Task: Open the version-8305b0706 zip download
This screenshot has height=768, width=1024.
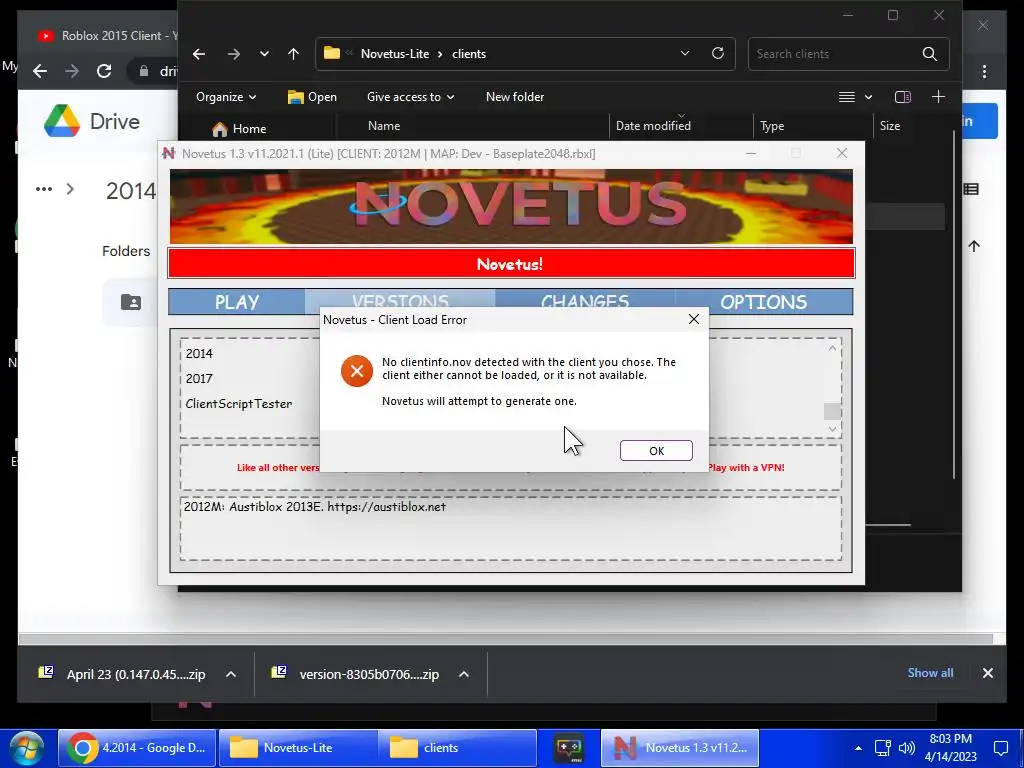Action: (357, 674)
